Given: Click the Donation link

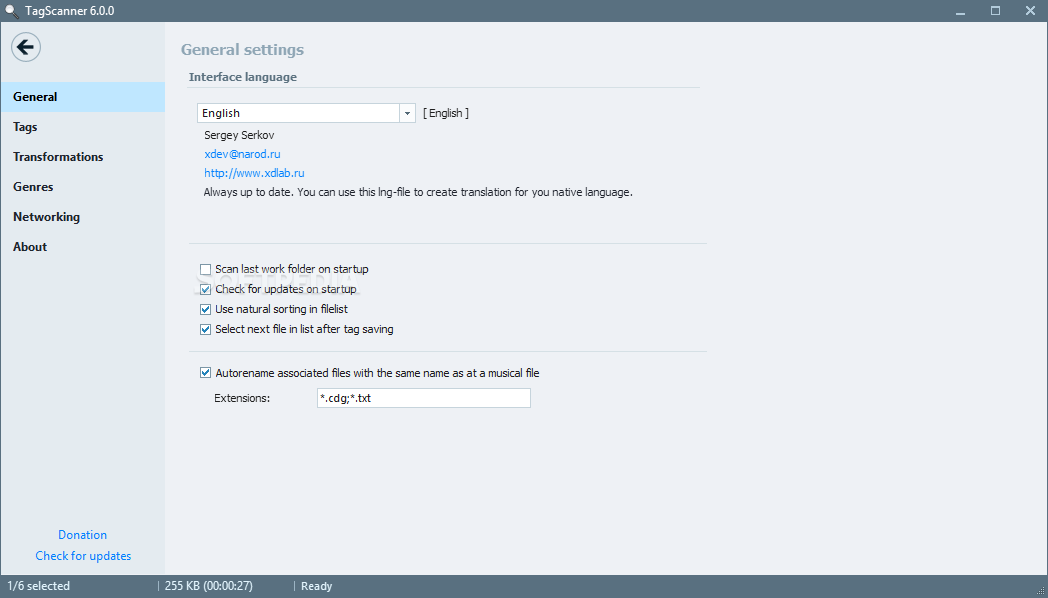Looking at the screenshot, I should click(x=82, y=535).
